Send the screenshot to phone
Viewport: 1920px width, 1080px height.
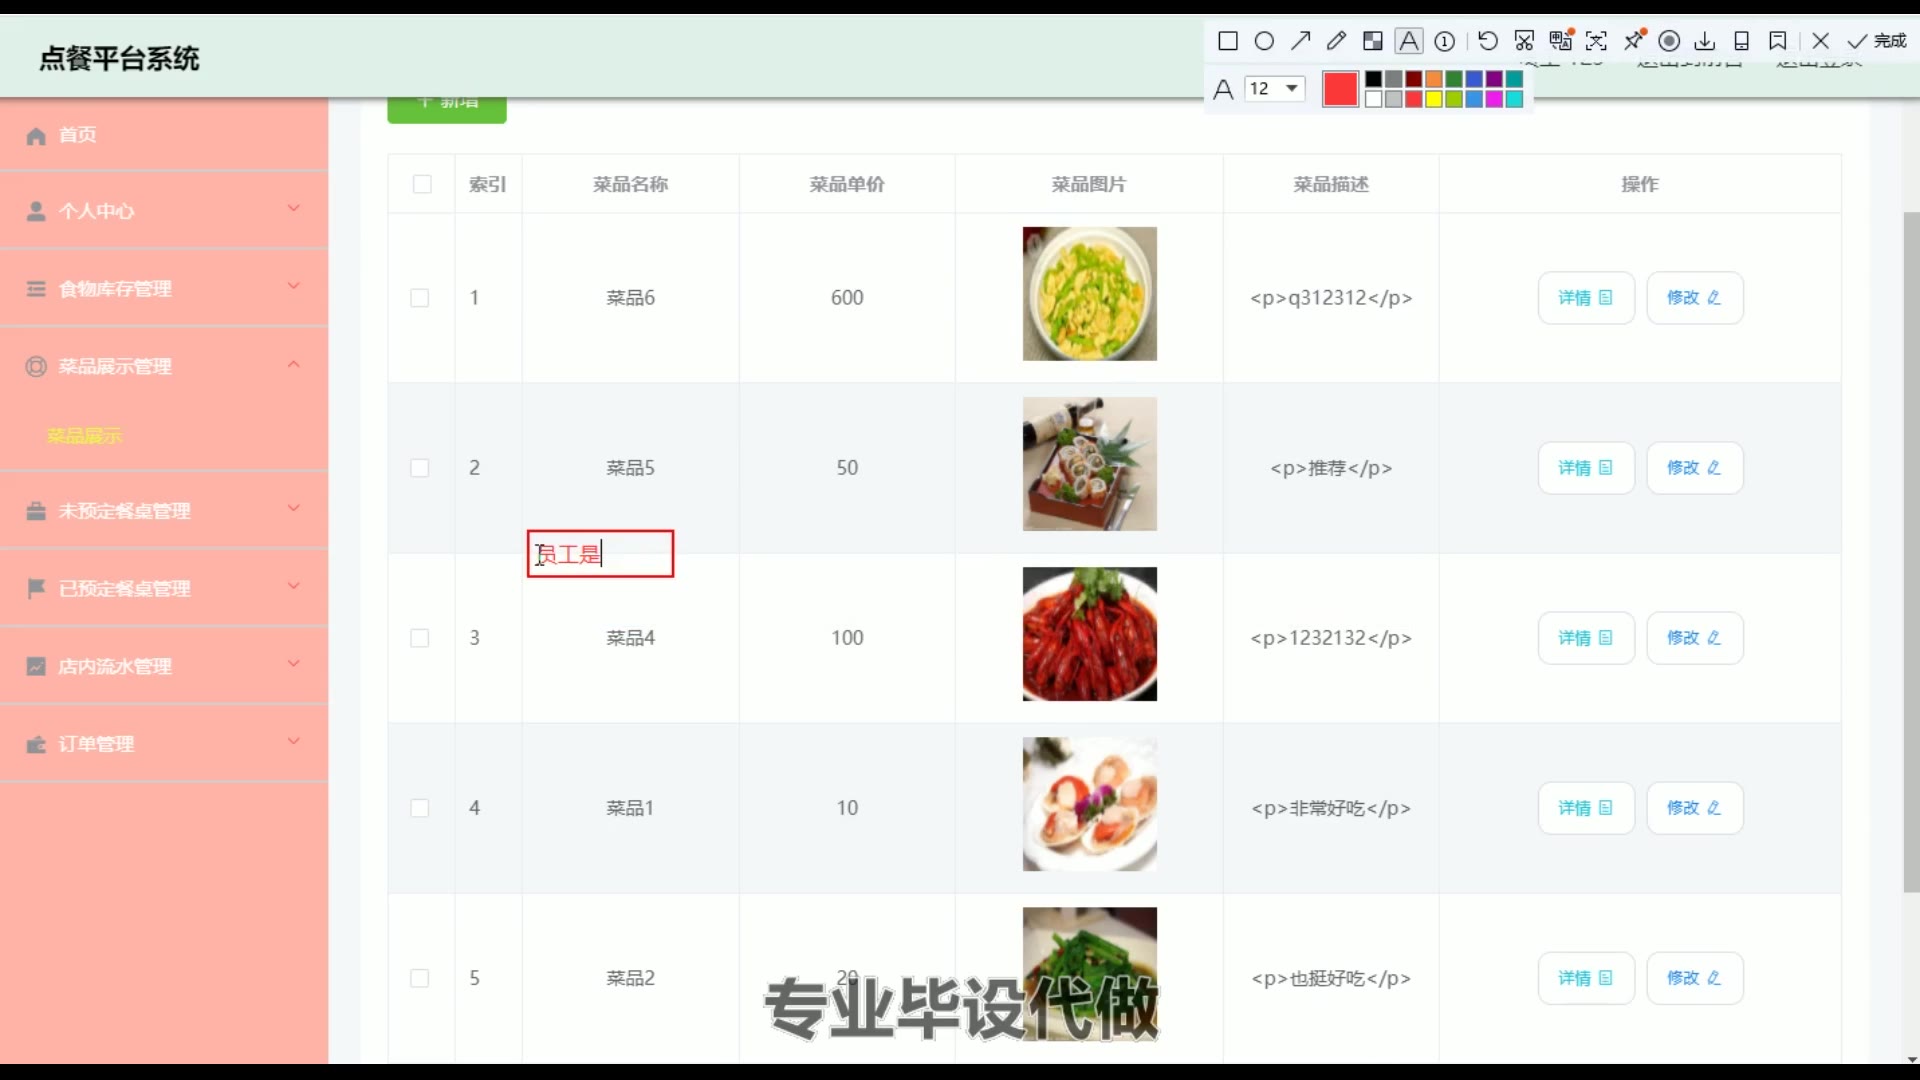coord(1741,41)
